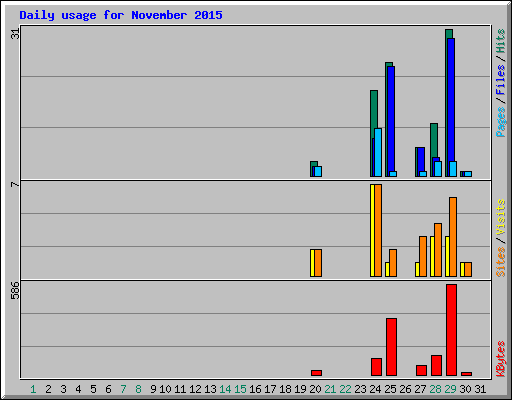
Task: Click the red KBytes bar for day 25
Action: pyautogui.click(x=391, y=347)
